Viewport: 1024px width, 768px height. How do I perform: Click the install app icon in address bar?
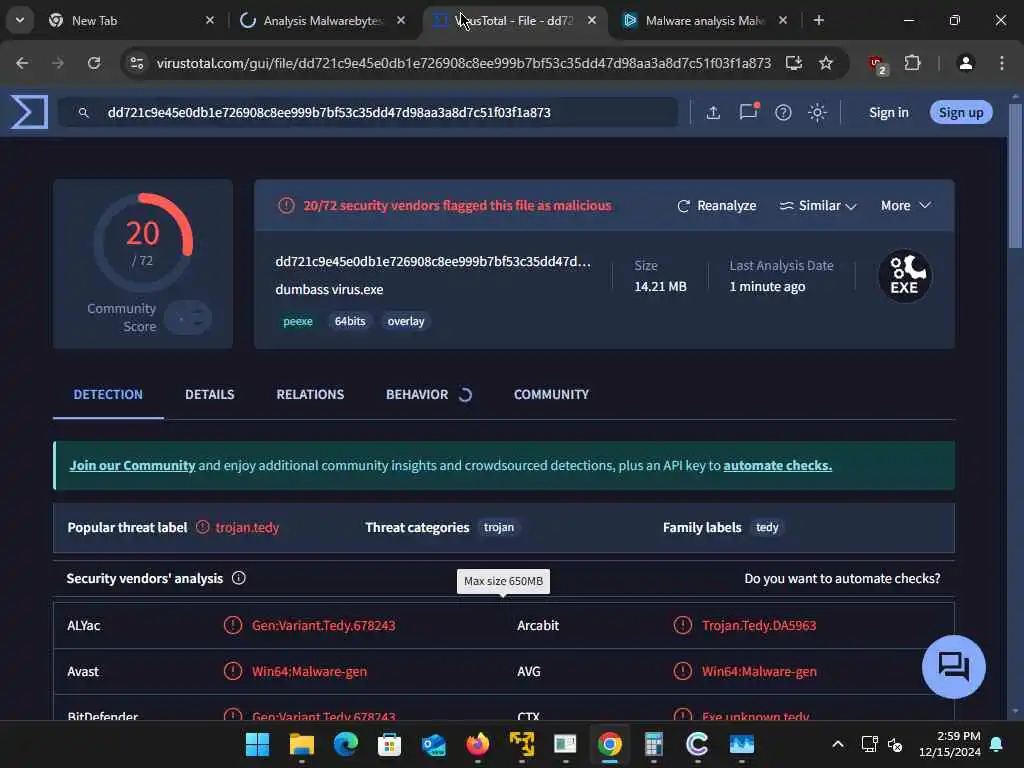(793, 63)
